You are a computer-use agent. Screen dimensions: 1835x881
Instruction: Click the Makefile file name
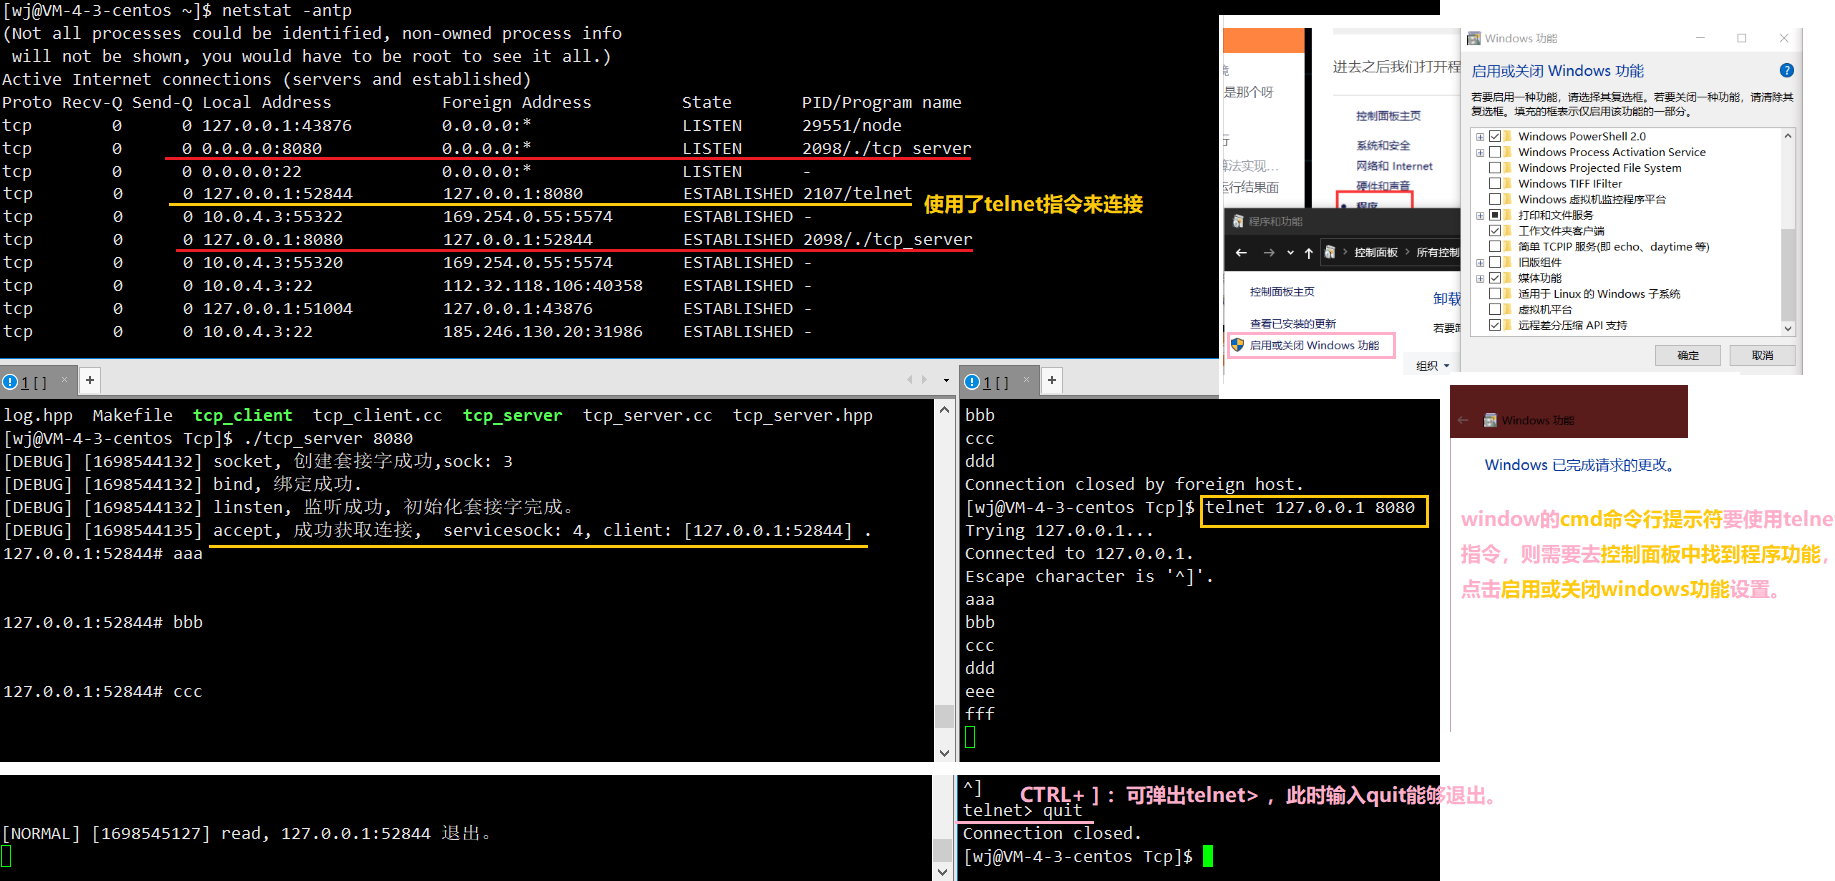(x=133, y=415)
